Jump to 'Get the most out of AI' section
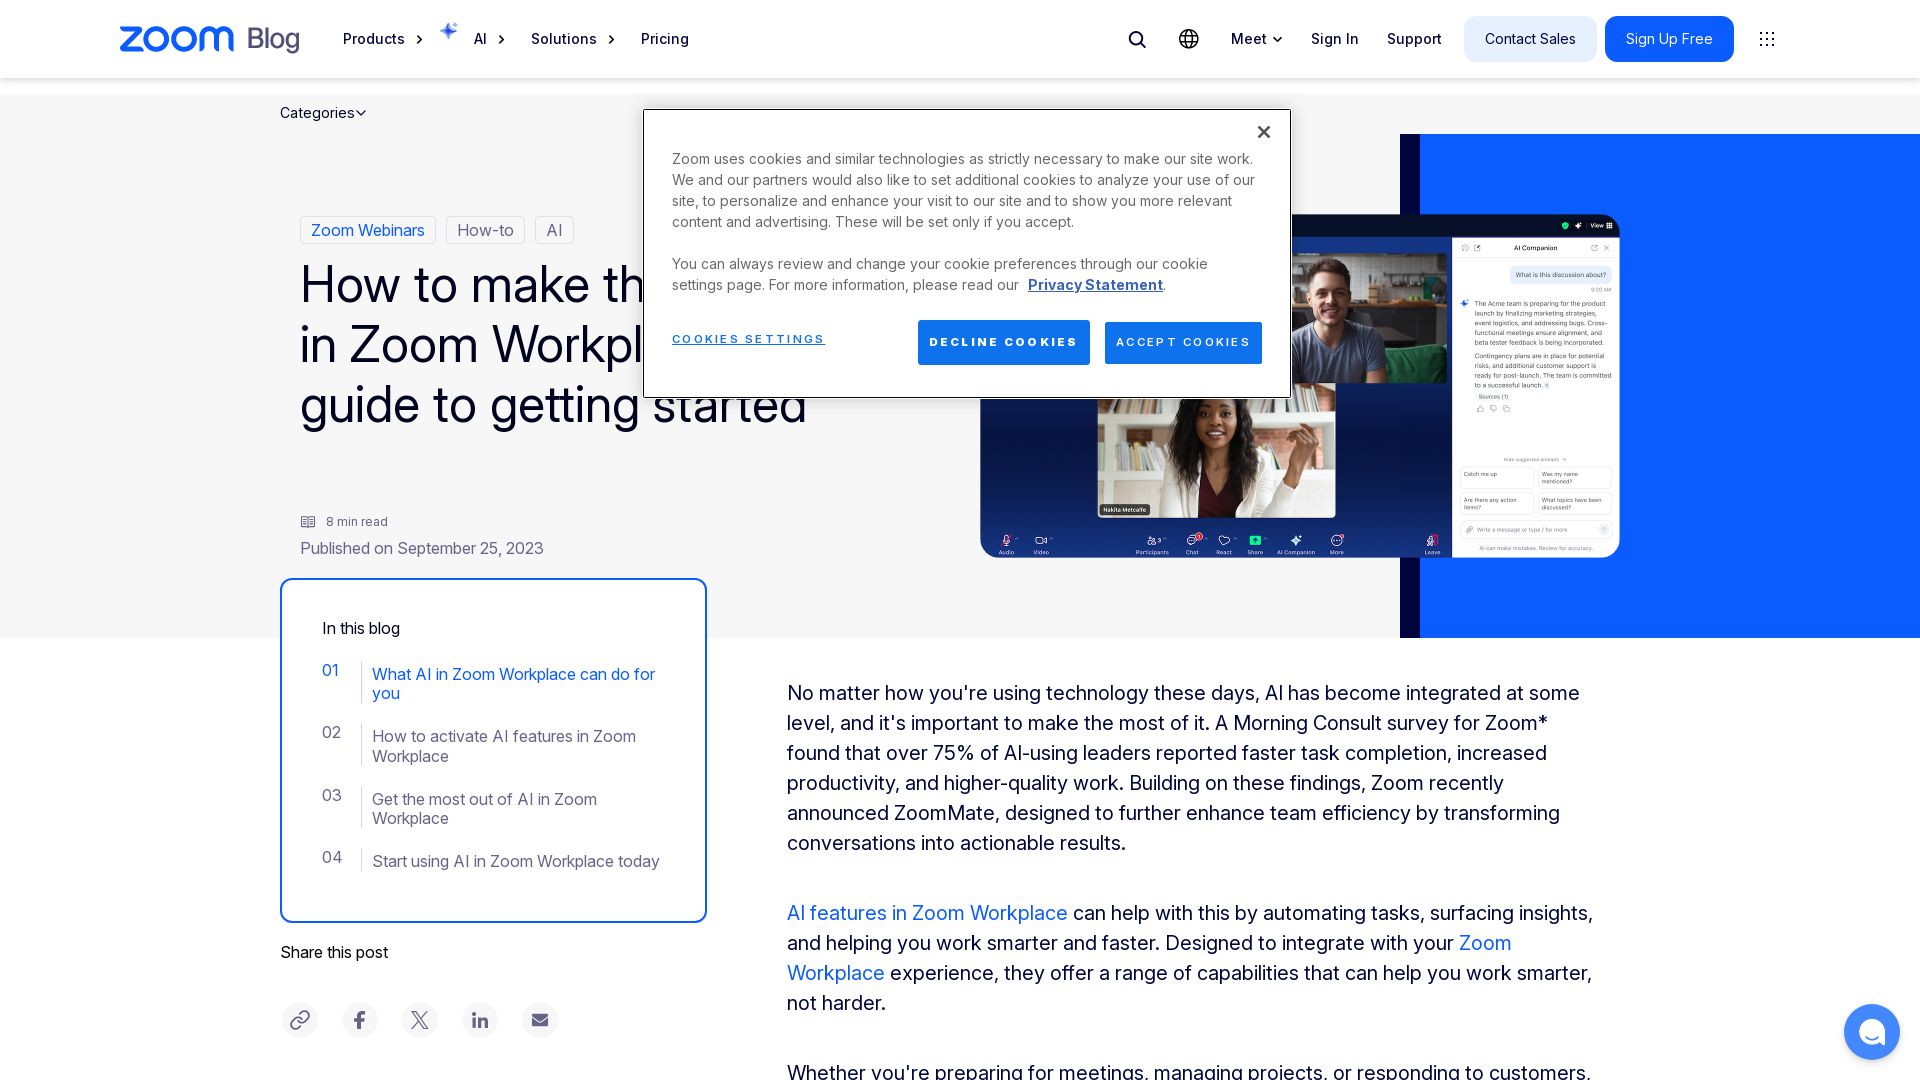This screenshot has width=1920, height=1080. tap(484, 809)
